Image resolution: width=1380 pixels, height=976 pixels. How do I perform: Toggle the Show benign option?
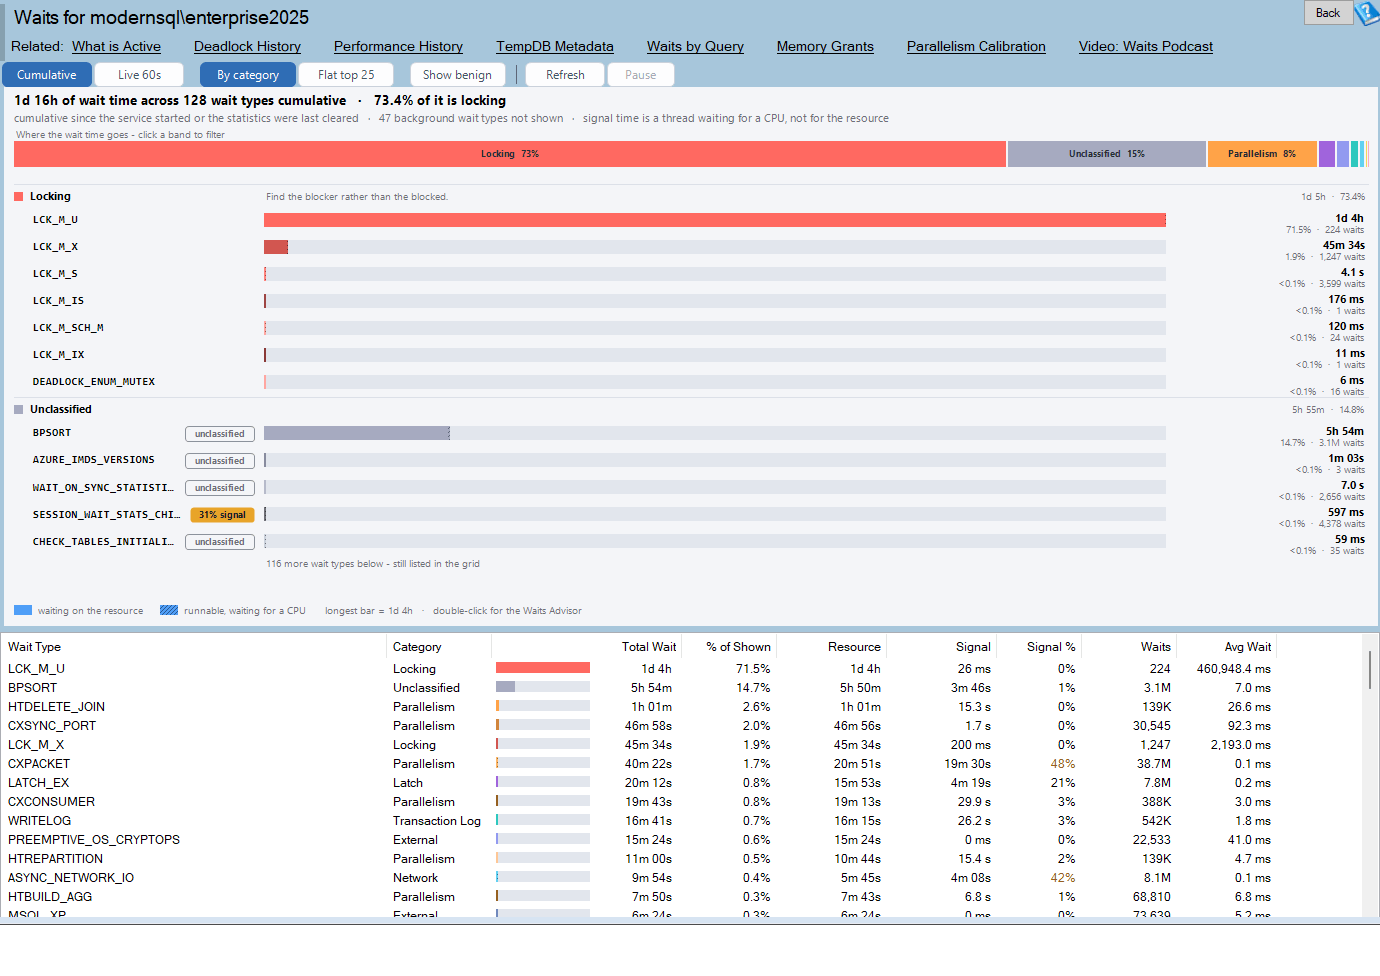point(457,75)
